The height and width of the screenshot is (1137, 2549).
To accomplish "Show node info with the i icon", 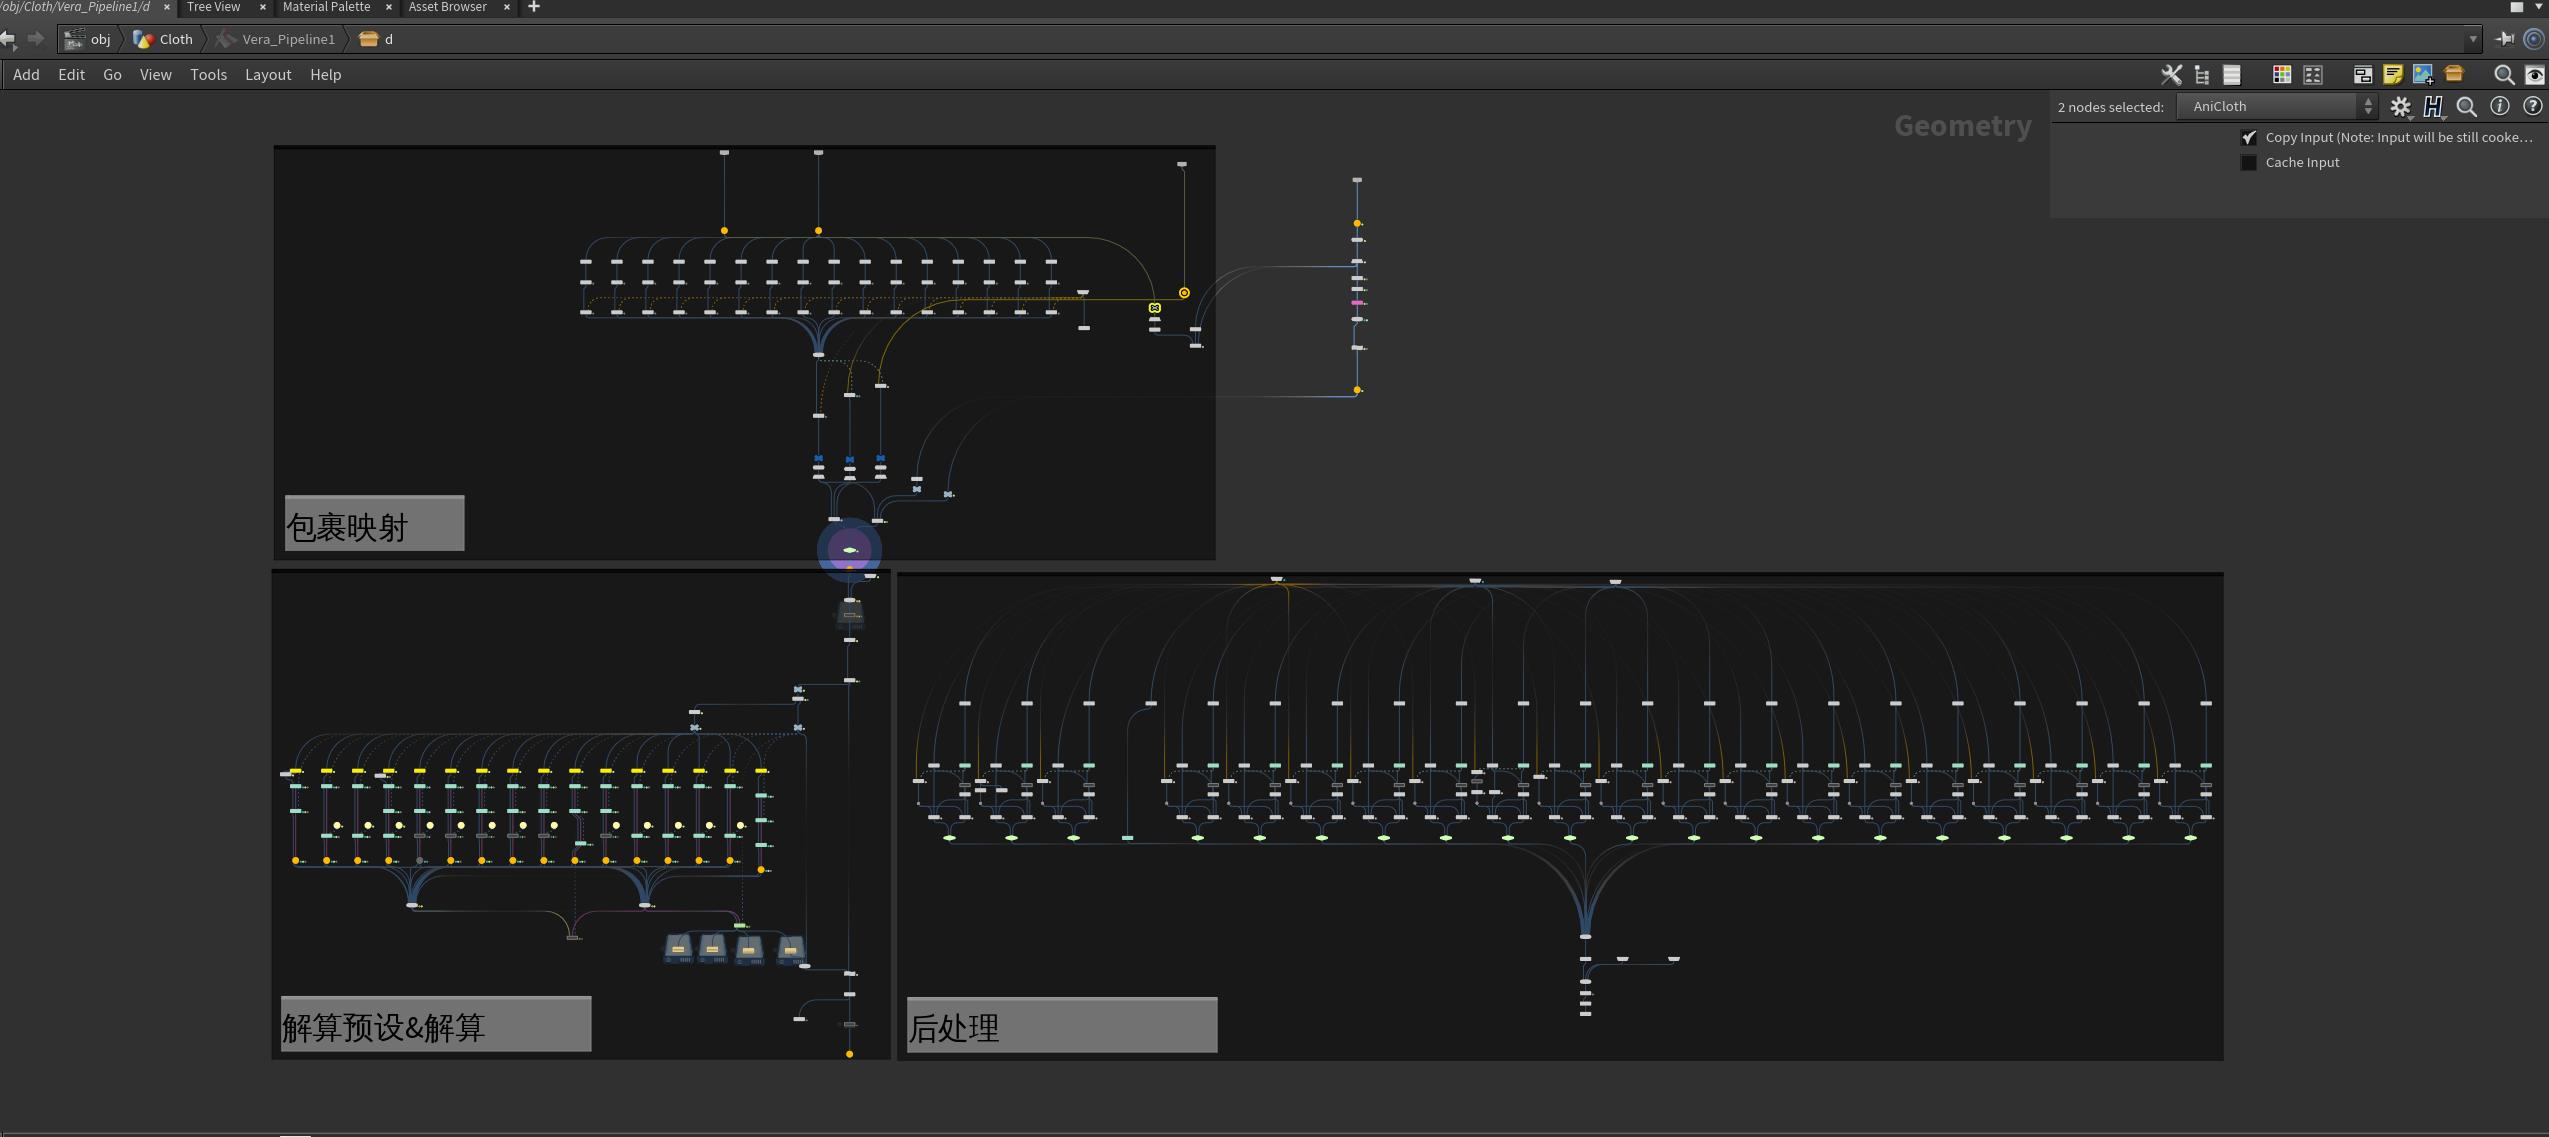I will point(2499,106).
